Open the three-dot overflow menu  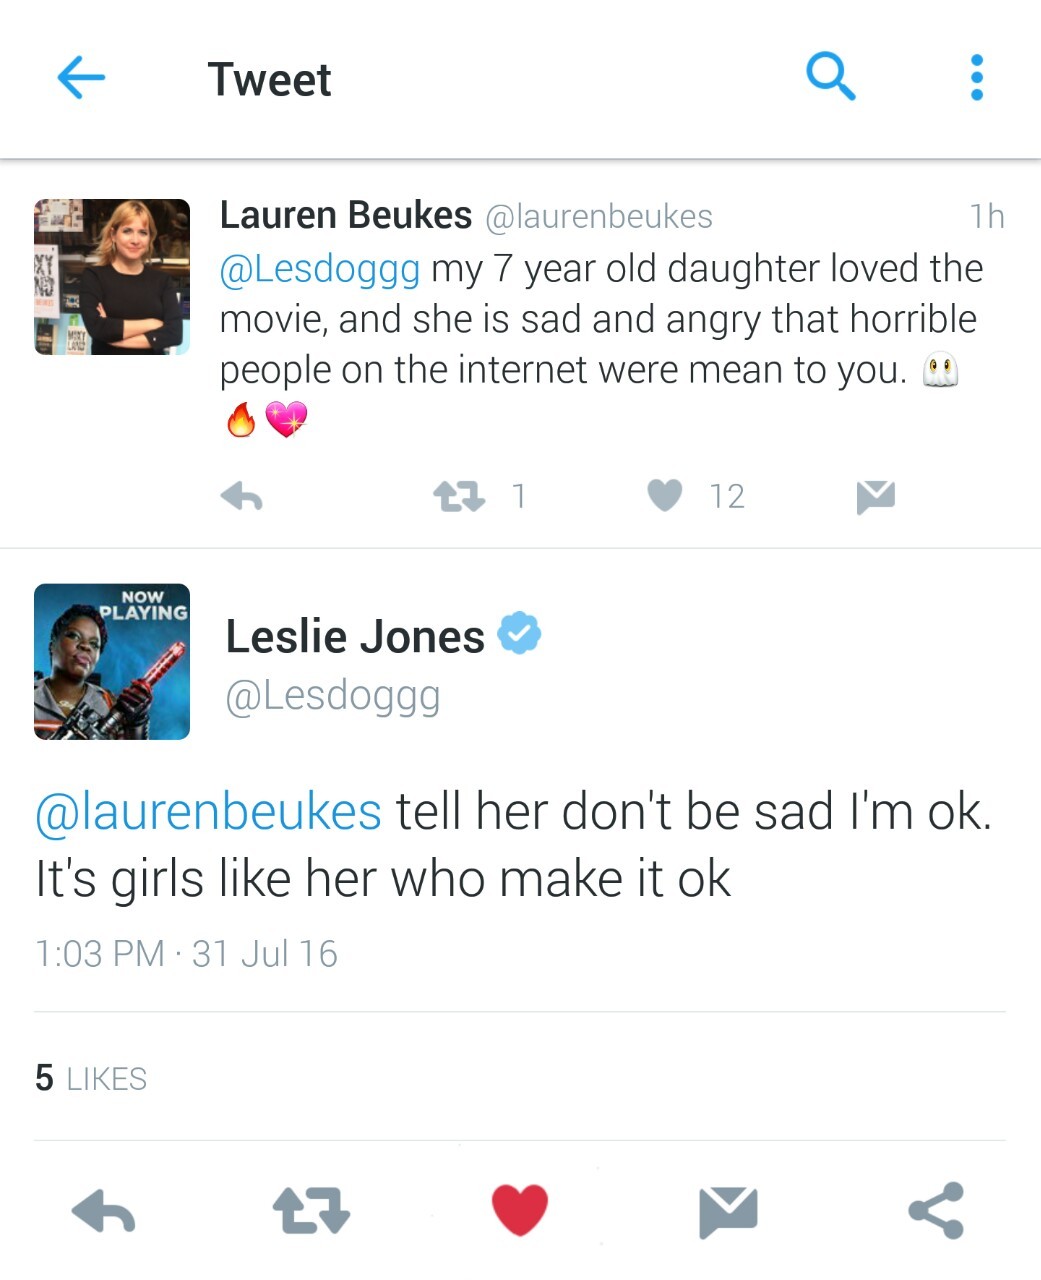tap(976, 78)
